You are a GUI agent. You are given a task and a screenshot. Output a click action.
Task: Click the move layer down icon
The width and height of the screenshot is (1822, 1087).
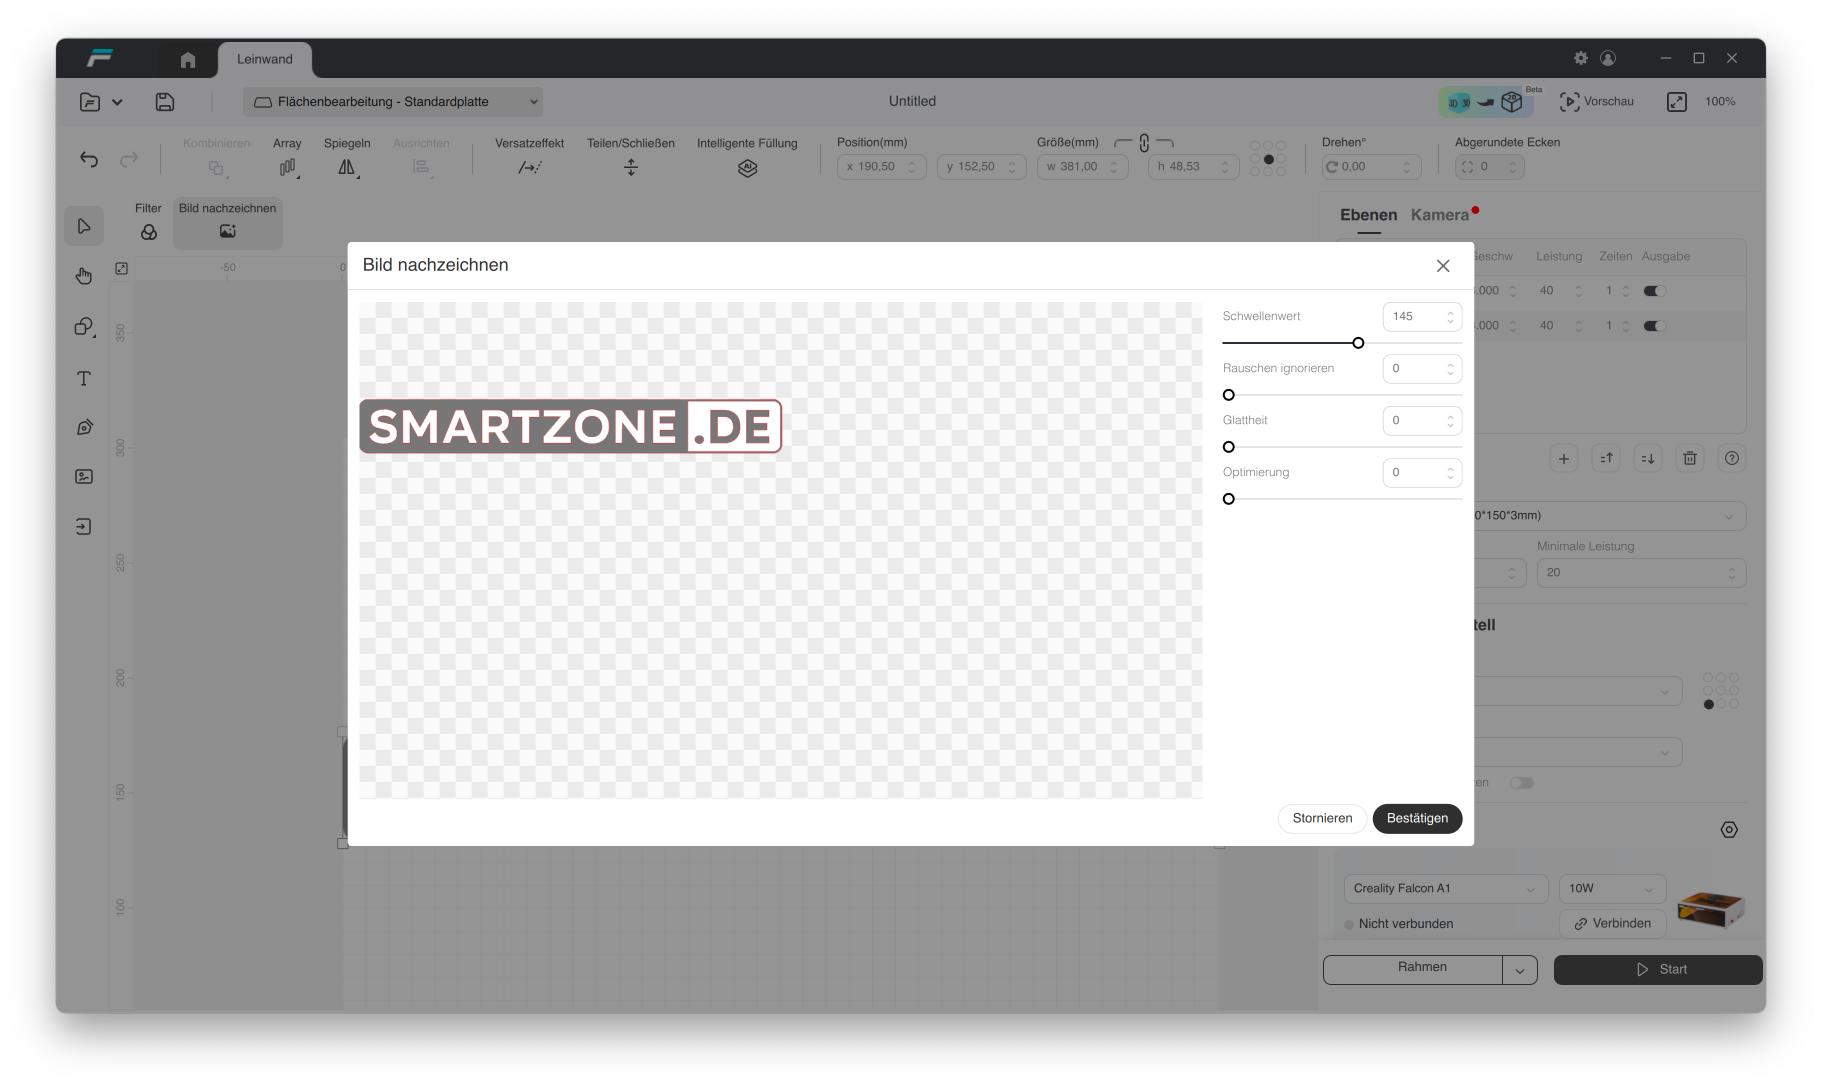1648,458
